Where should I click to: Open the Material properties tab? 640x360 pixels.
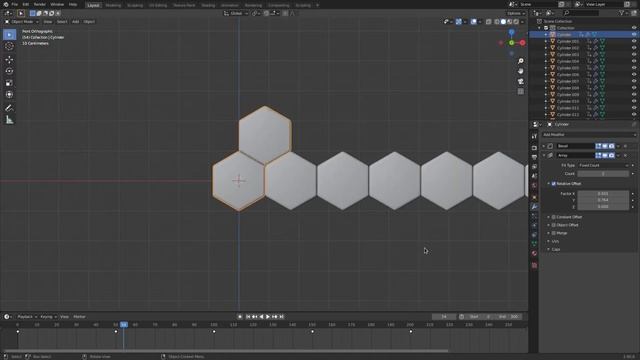[x=534, y=253]
